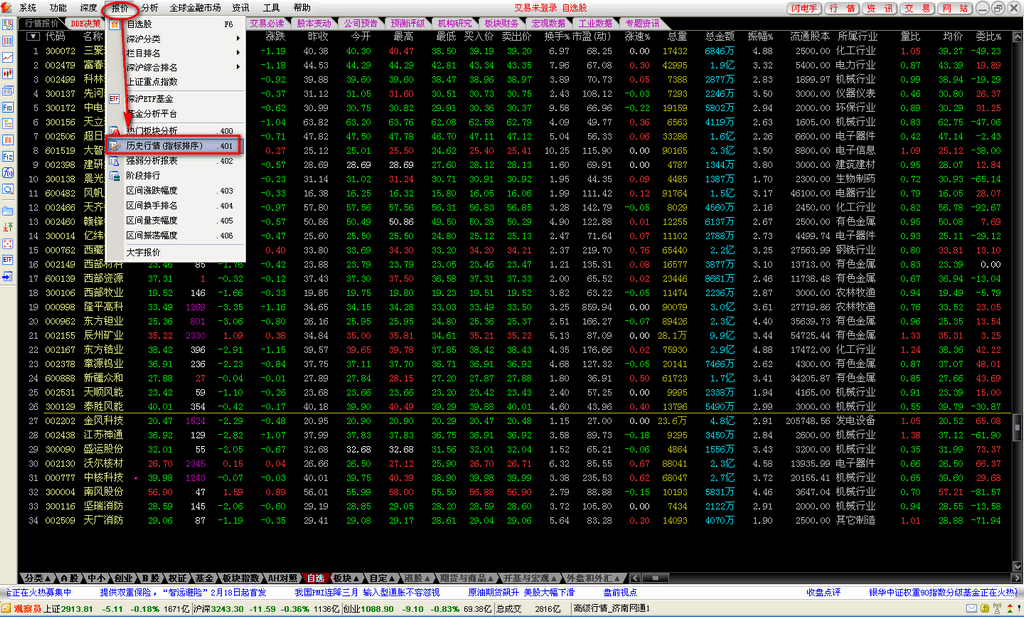This screenshot has height=617, width=1024.
Task: Select 自选股 F6 menu entry
Action: point(176,24)
